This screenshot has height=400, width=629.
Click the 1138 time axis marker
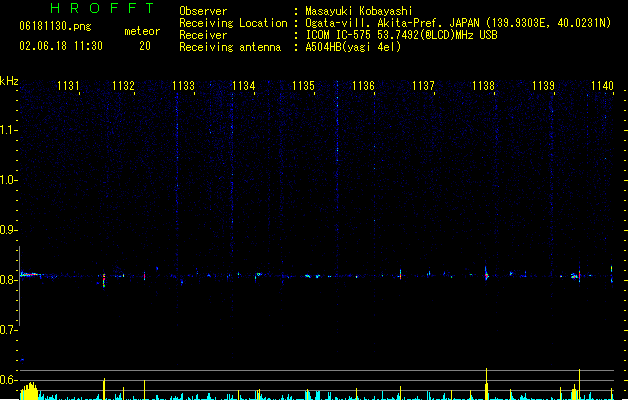click(x=483, y=86)
